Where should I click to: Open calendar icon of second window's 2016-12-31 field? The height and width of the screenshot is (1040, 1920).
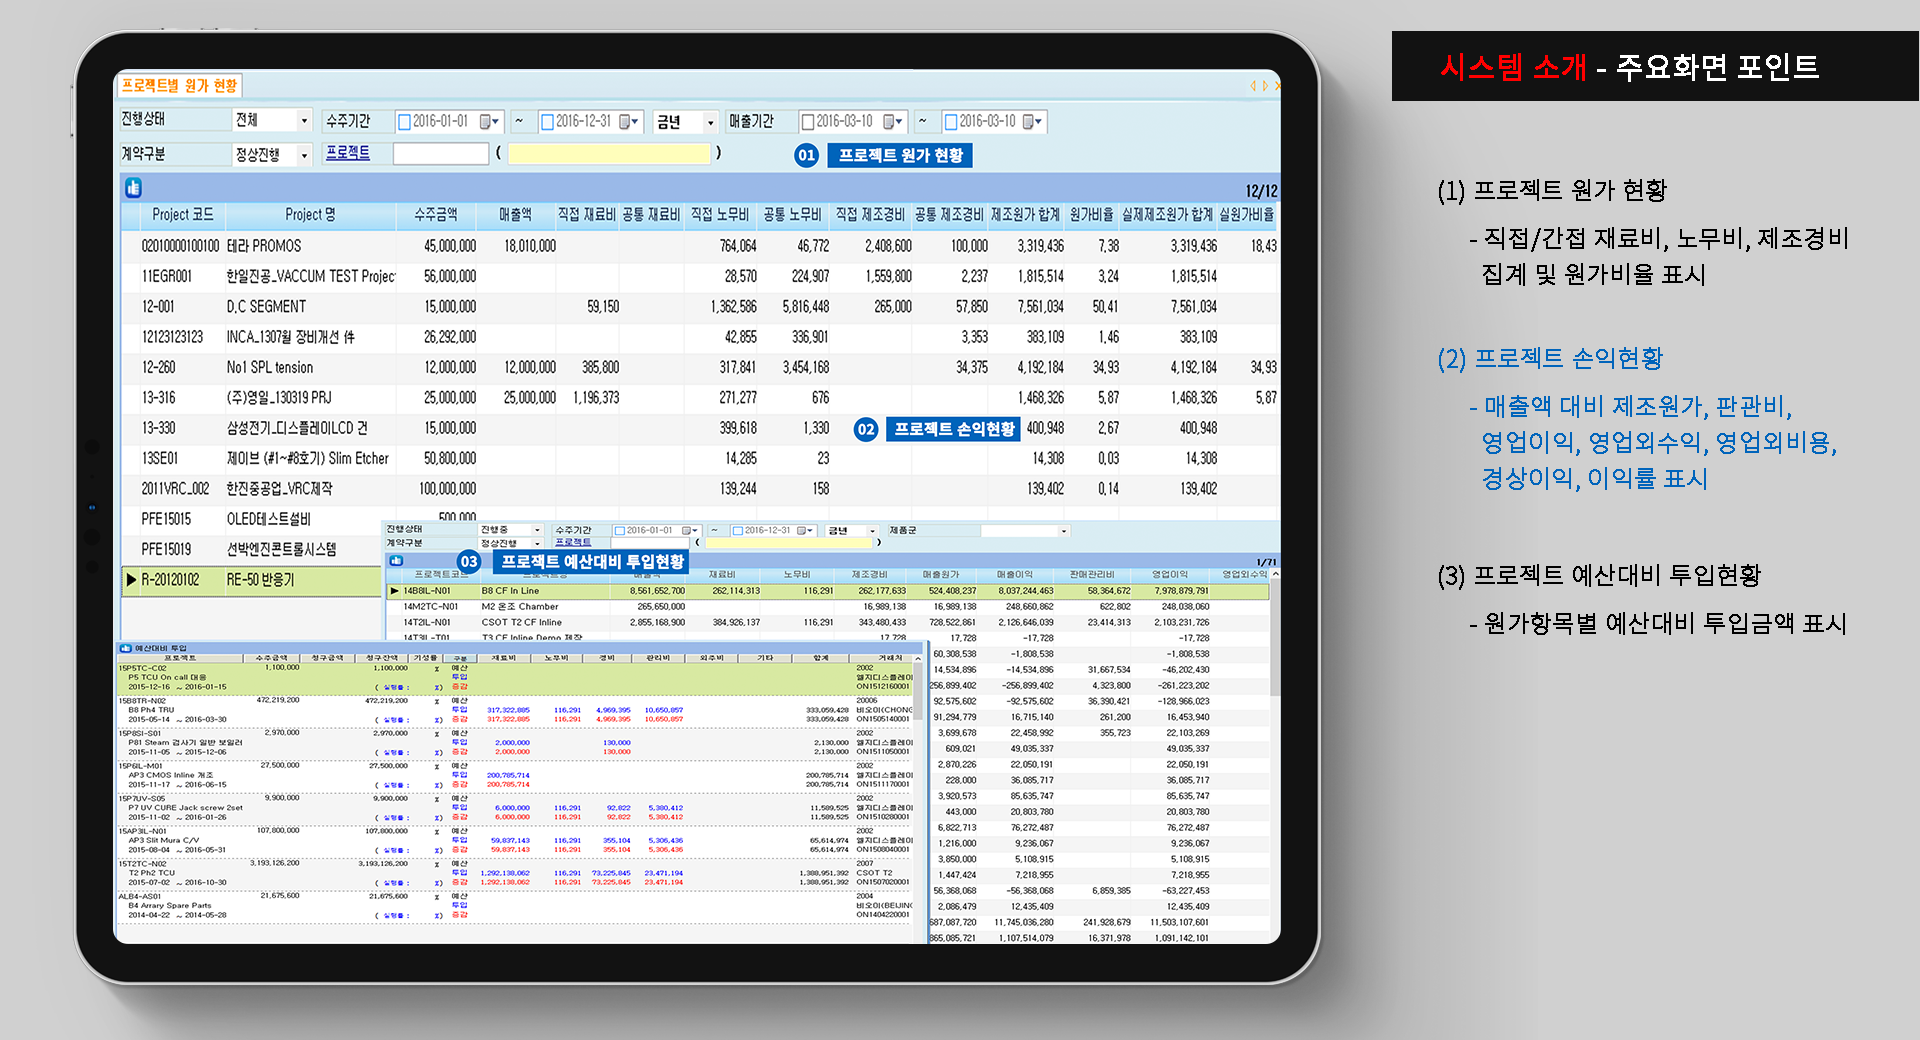[806, 531]
